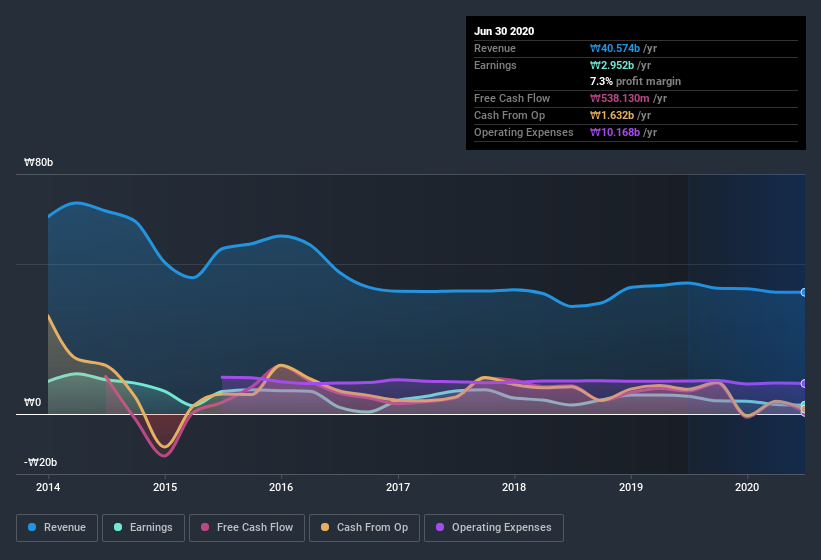
Task: Click the ₩2.952b earnings value
Action: 612,65
